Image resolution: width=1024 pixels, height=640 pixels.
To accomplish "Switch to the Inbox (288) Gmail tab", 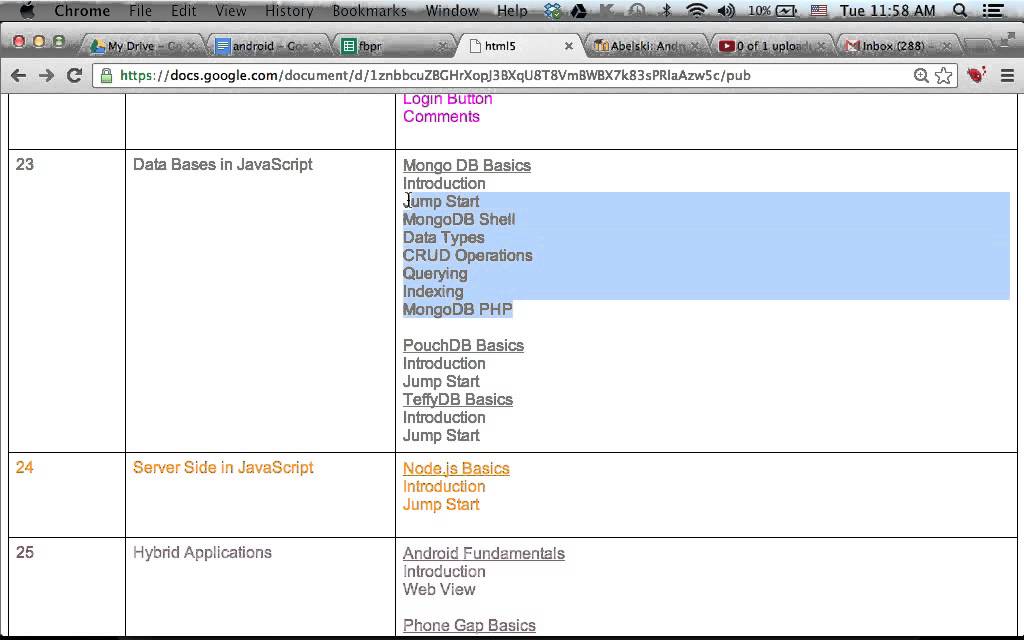I will tap(897, 46).
